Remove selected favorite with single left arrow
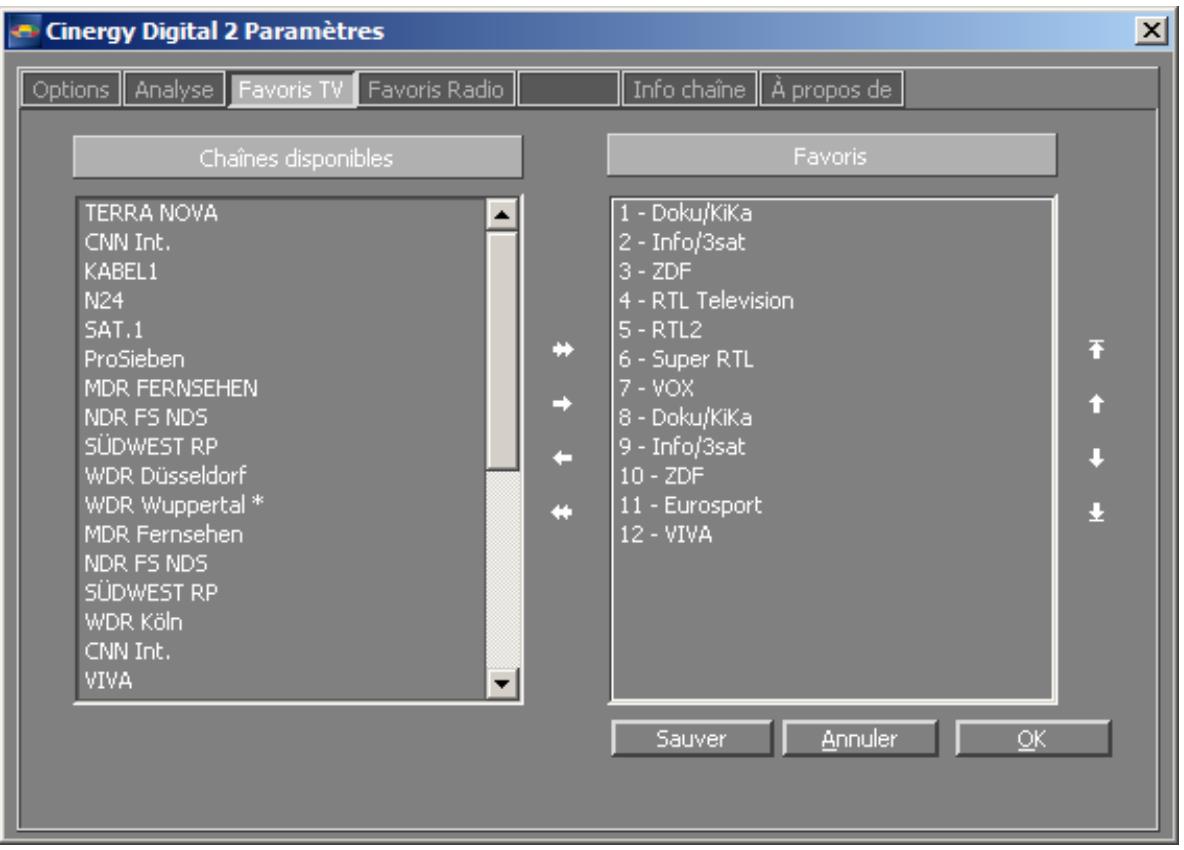The image size is (1184, 850). pyautogui.click(x=562, y=457)
